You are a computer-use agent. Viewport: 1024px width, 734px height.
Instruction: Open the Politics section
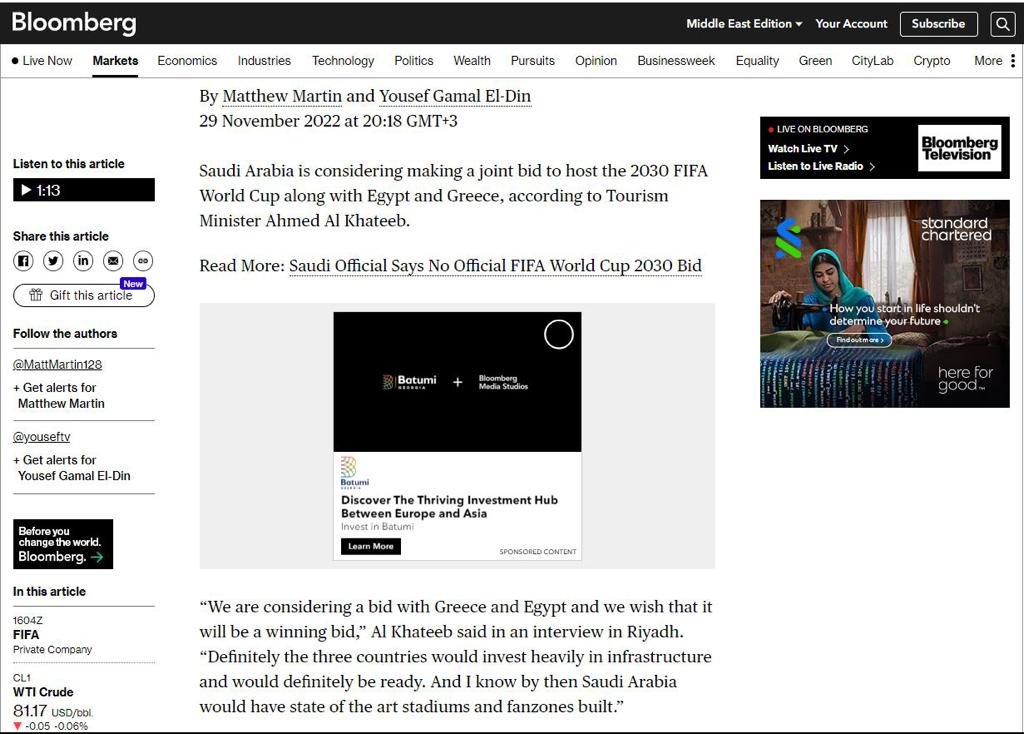[x=413, y=61]
